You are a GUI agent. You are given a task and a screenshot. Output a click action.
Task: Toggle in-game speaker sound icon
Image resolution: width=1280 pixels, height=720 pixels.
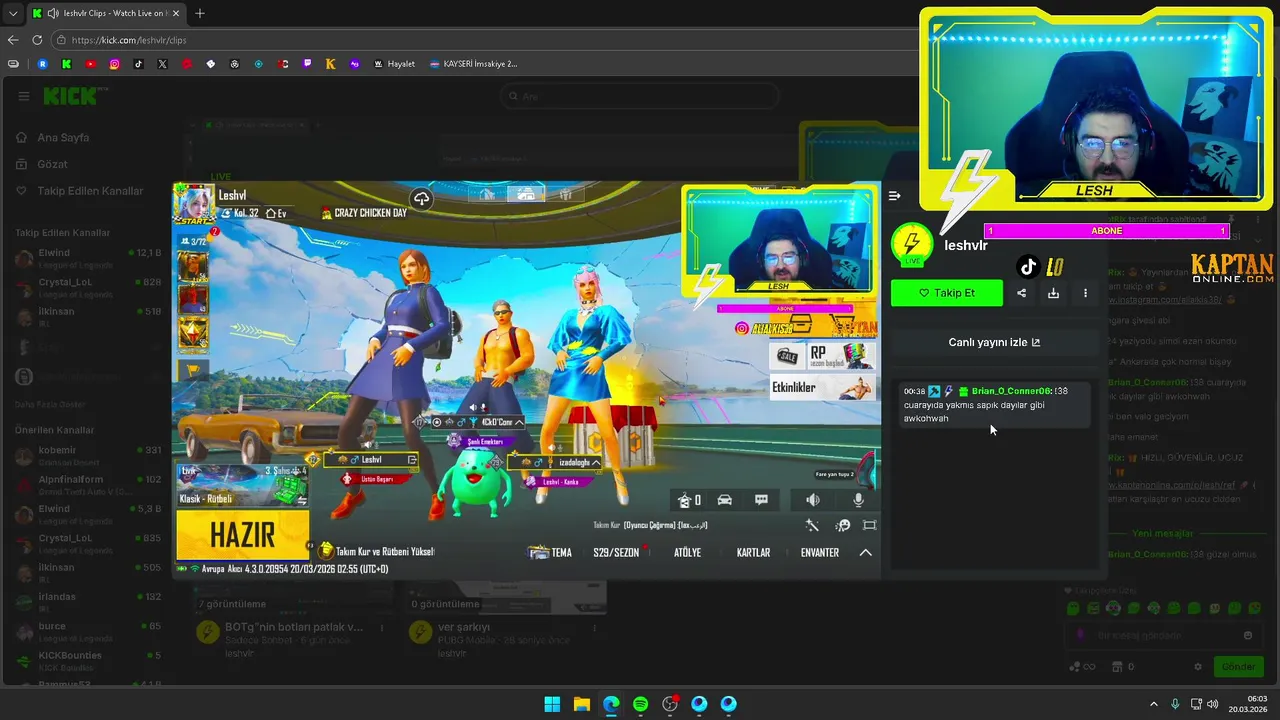click(x=813, y=500)
